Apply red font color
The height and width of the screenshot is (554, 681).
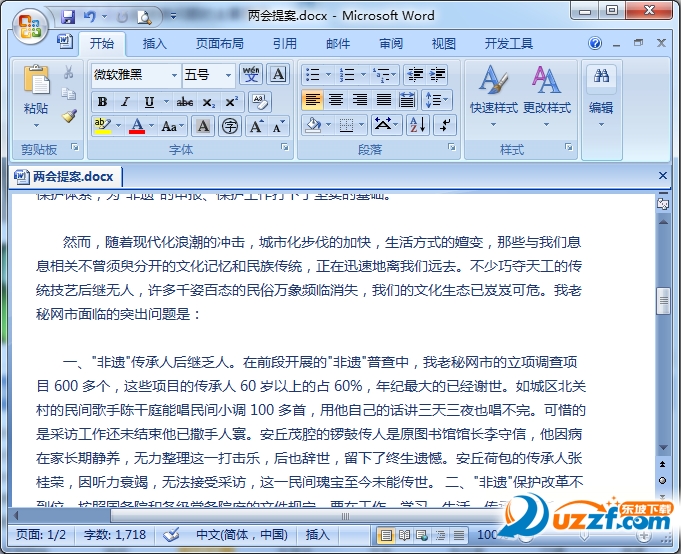click(x=137, y=126)
